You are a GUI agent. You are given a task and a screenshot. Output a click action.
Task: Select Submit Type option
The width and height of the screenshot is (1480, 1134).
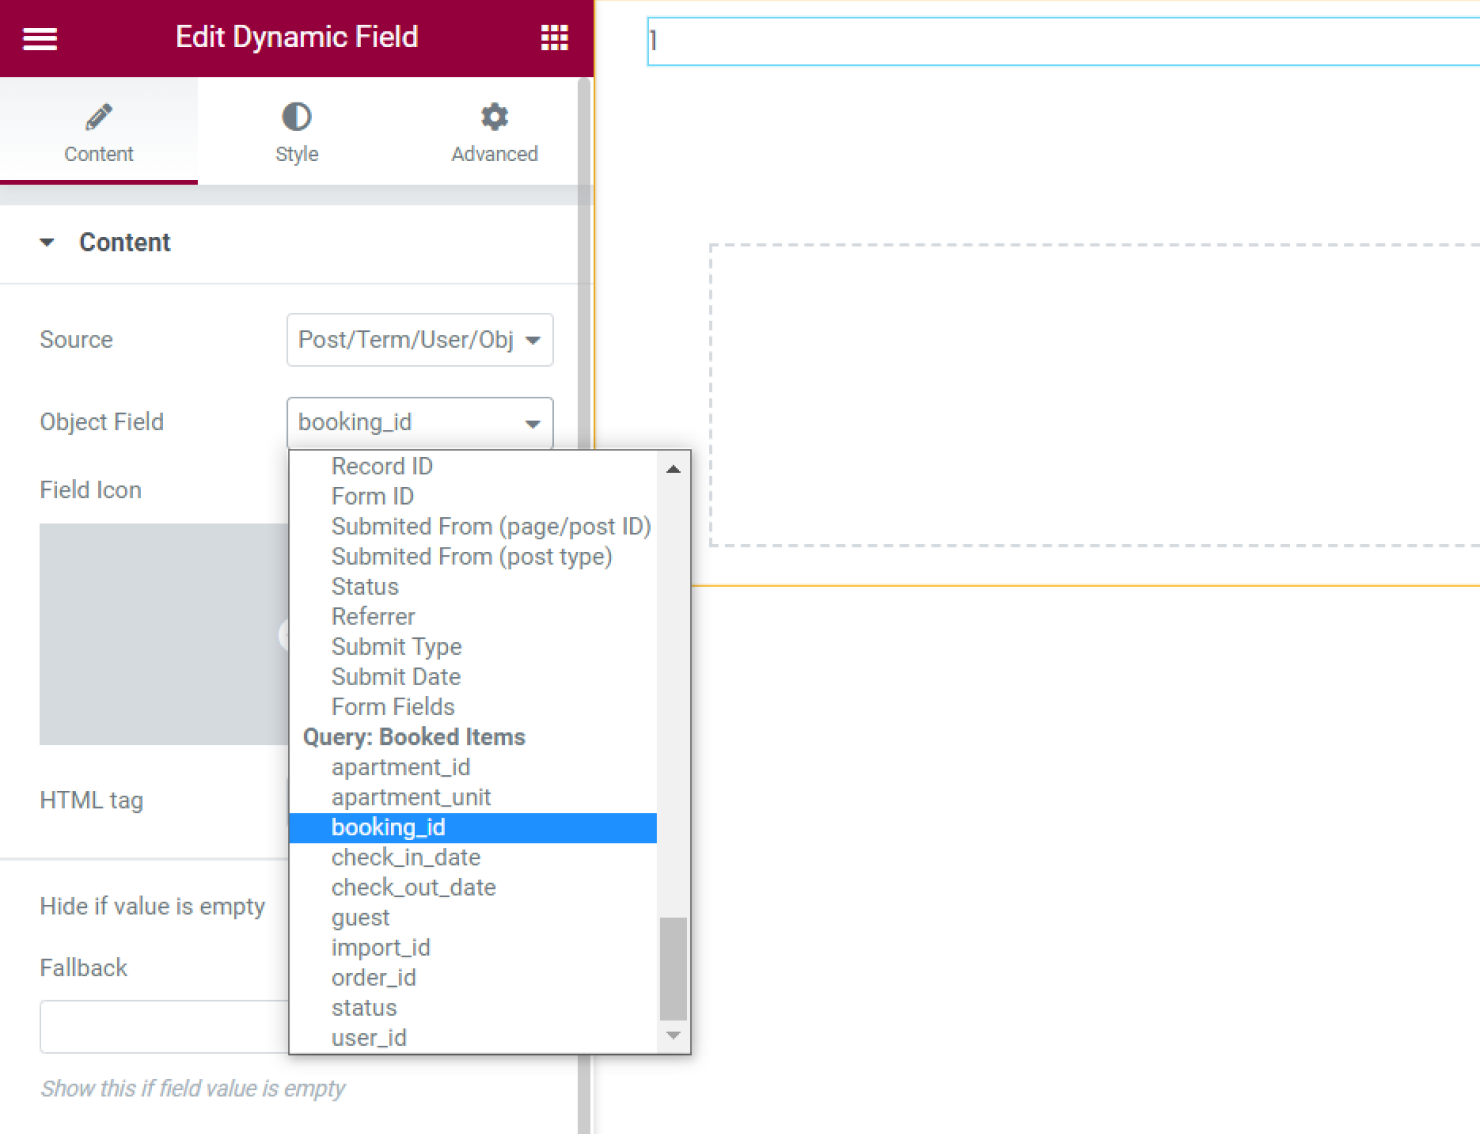[473, 646]
